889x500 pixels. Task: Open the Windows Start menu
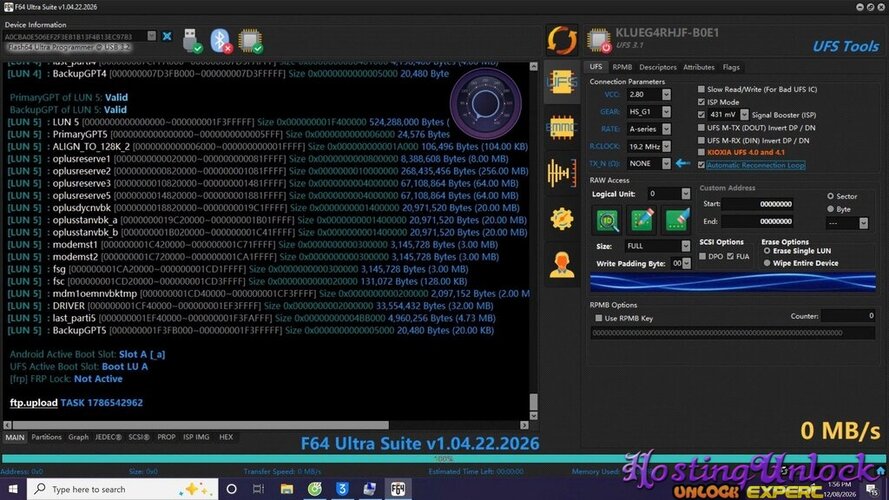[12, 489]
